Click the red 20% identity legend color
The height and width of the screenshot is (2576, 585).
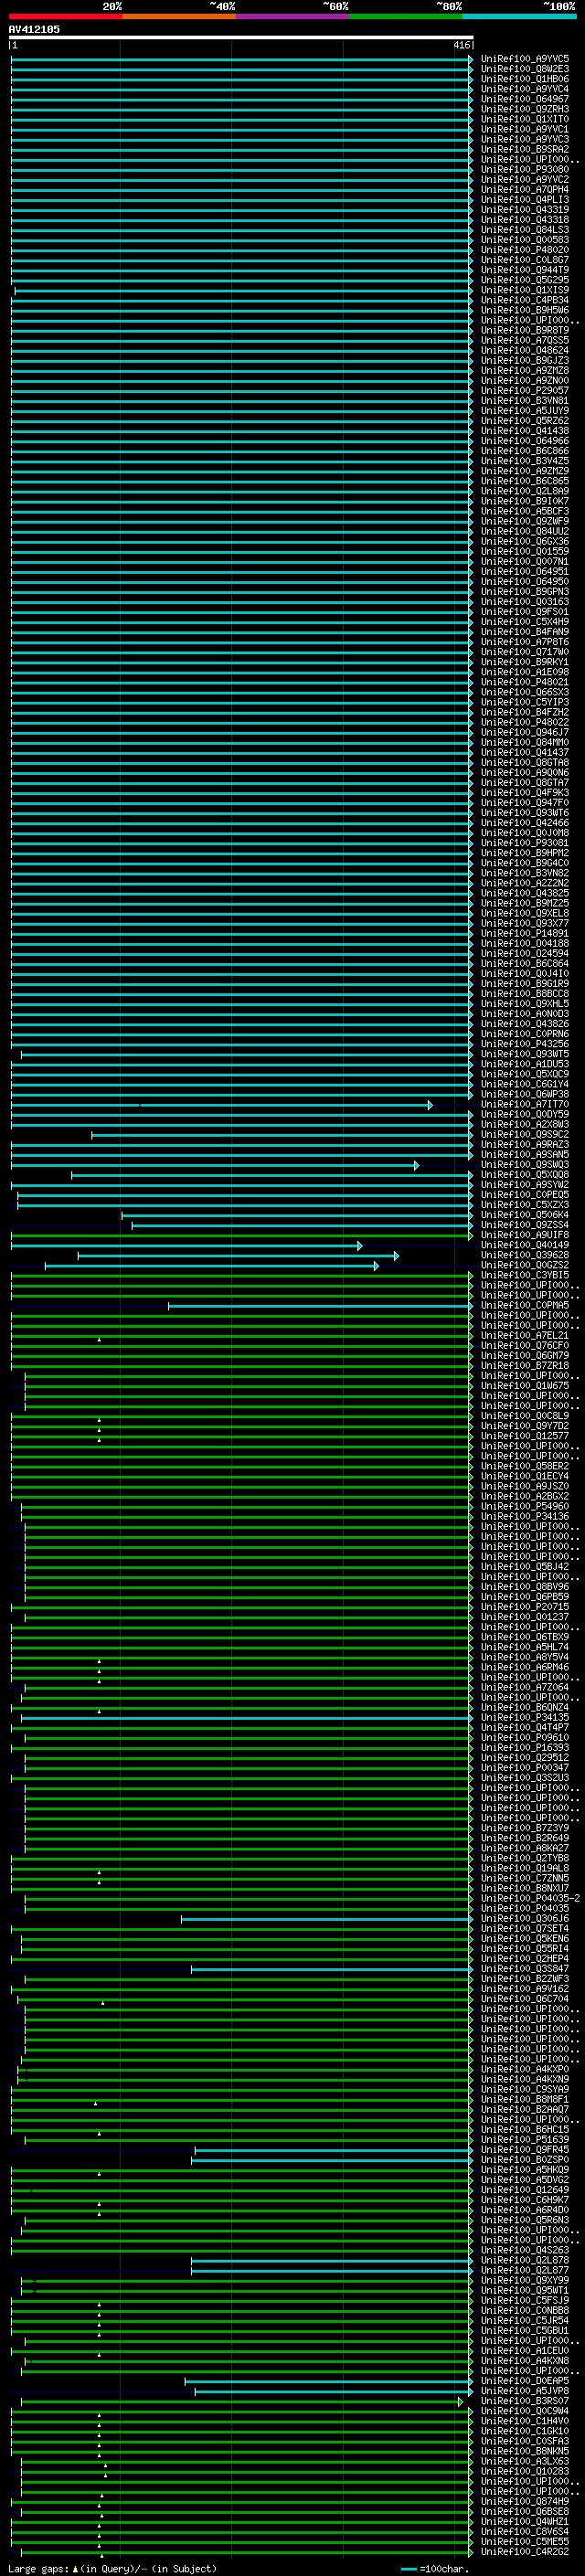65,16
